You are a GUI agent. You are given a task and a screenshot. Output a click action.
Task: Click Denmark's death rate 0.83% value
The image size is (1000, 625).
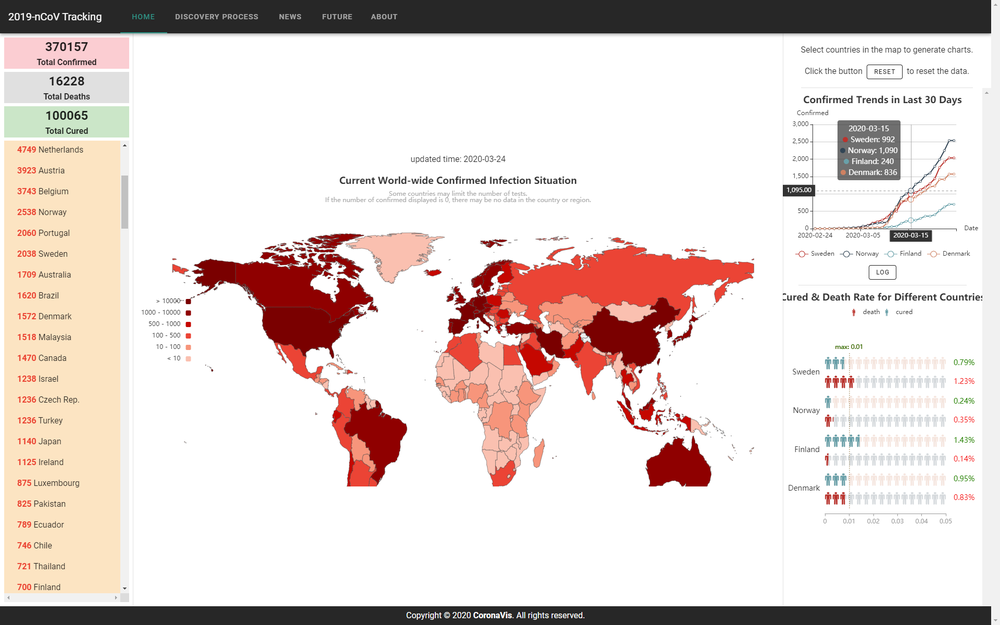964,497
